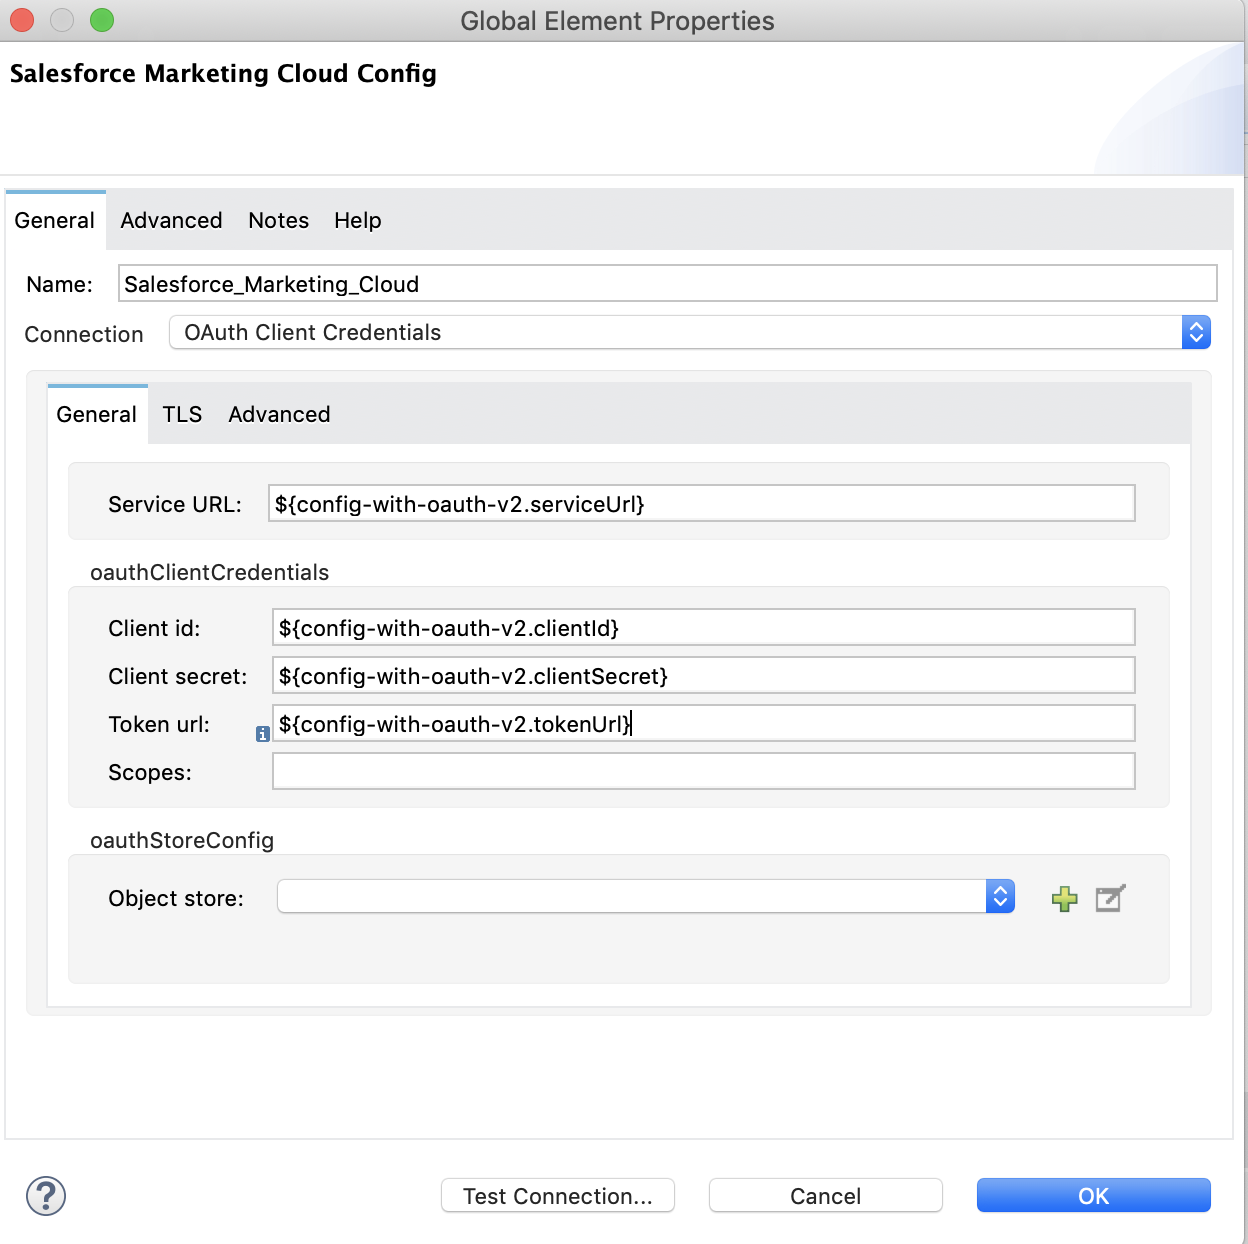Image resolution: width=1248 pixels, height=1244 pixels.
Task: Click the info icon next to Token url
Action: coord(262,733)
